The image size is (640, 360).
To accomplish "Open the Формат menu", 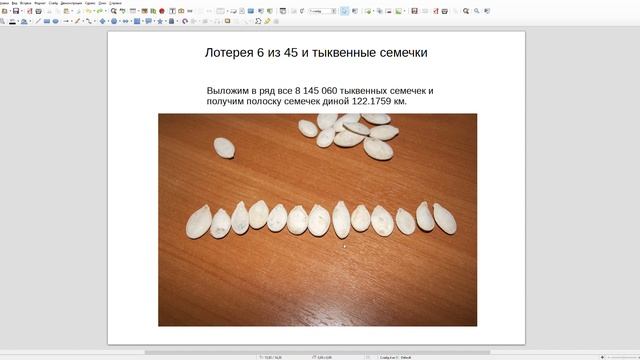I will (40, 2).
